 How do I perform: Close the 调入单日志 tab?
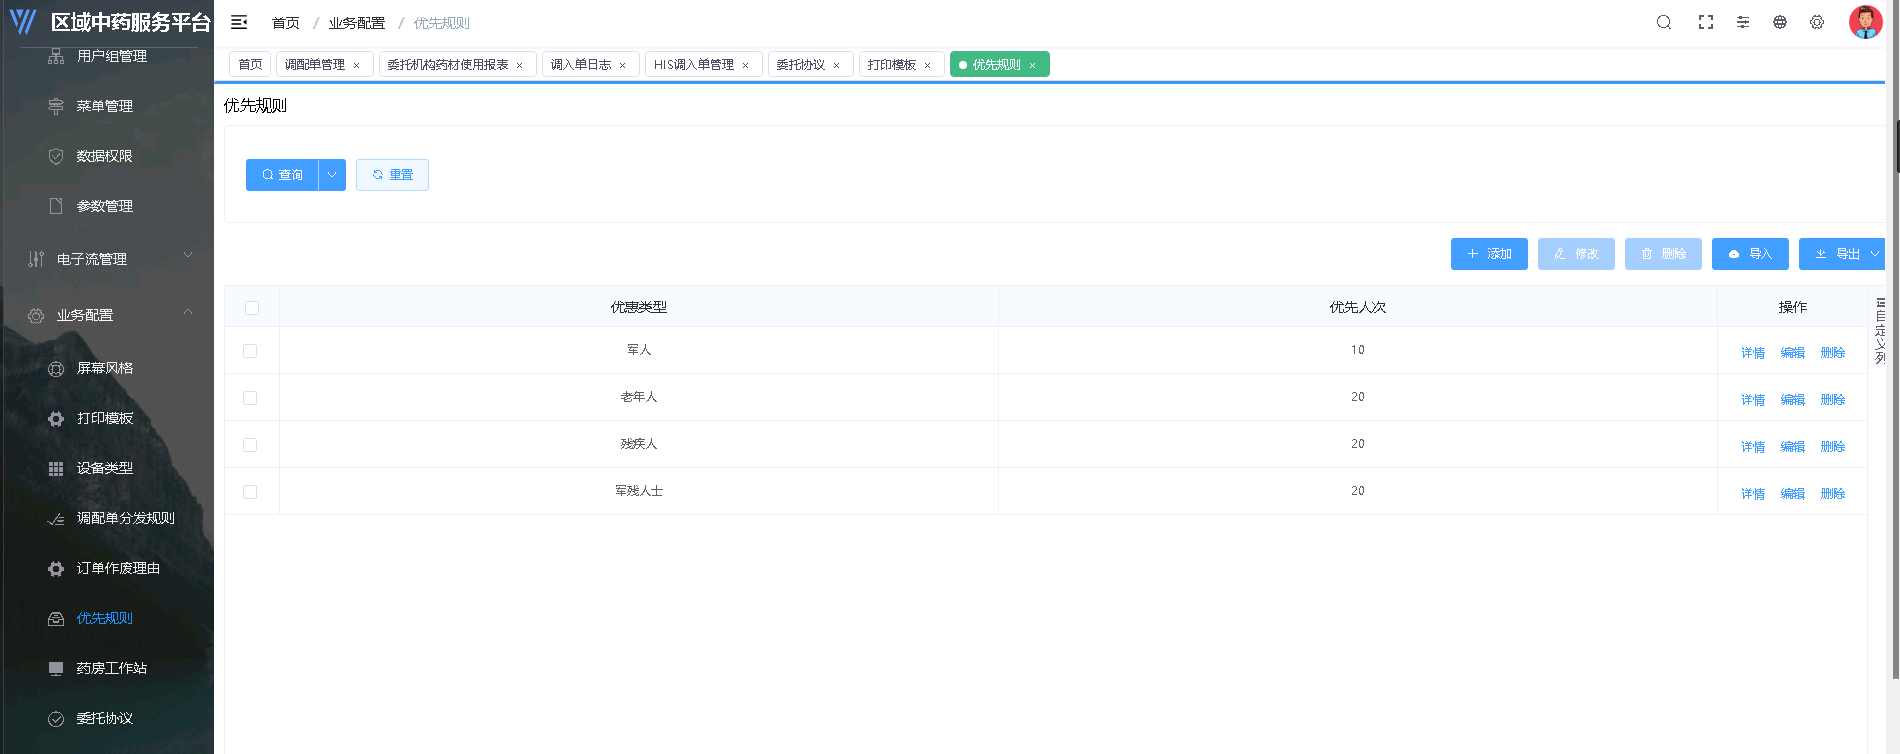pos(622,65)
